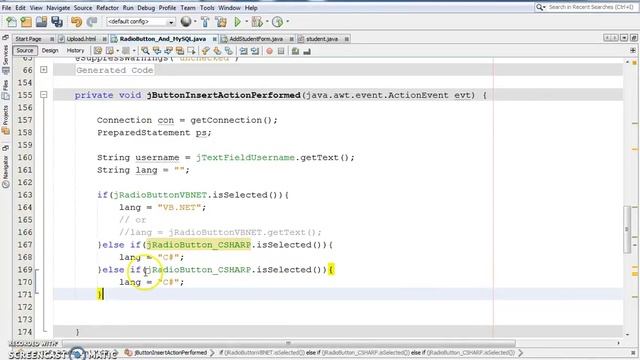This screenshot has width=640, height=360.
Task: Run the project with green play icon
Action: point(237,22)
